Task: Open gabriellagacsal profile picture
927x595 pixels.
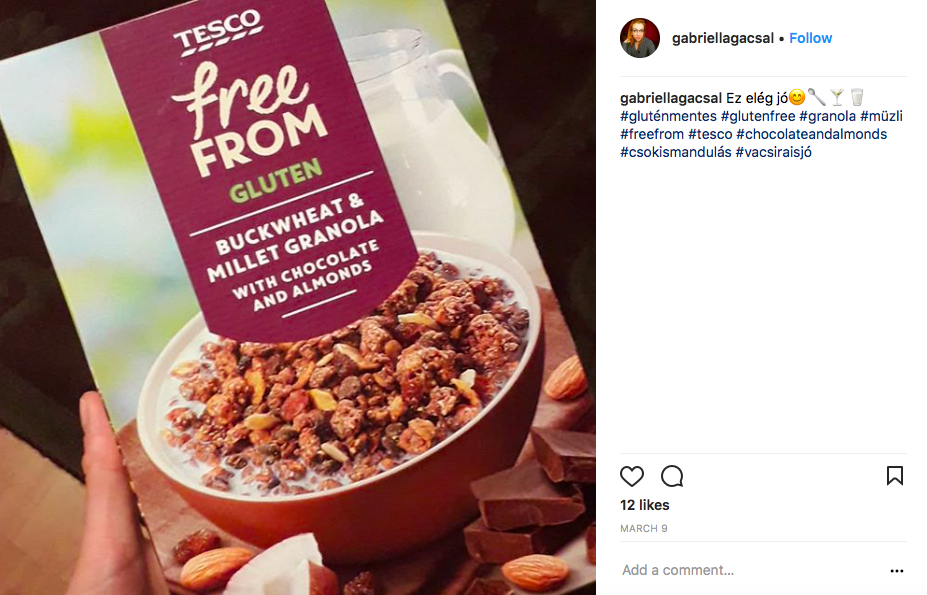Action: pyautogui.click(x=640, y=38)
